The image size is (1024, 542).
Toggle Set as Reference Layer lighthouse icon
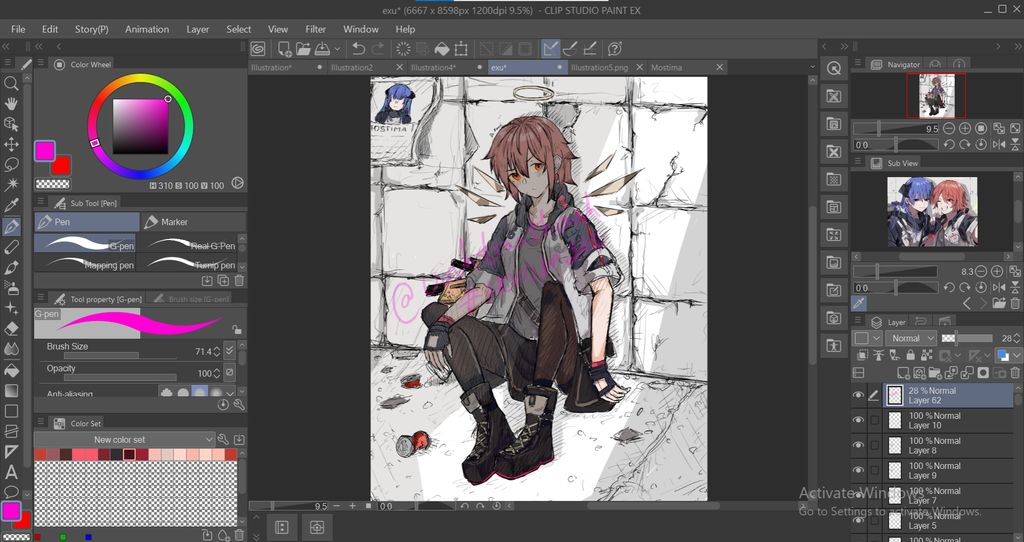tap(878, 355)
